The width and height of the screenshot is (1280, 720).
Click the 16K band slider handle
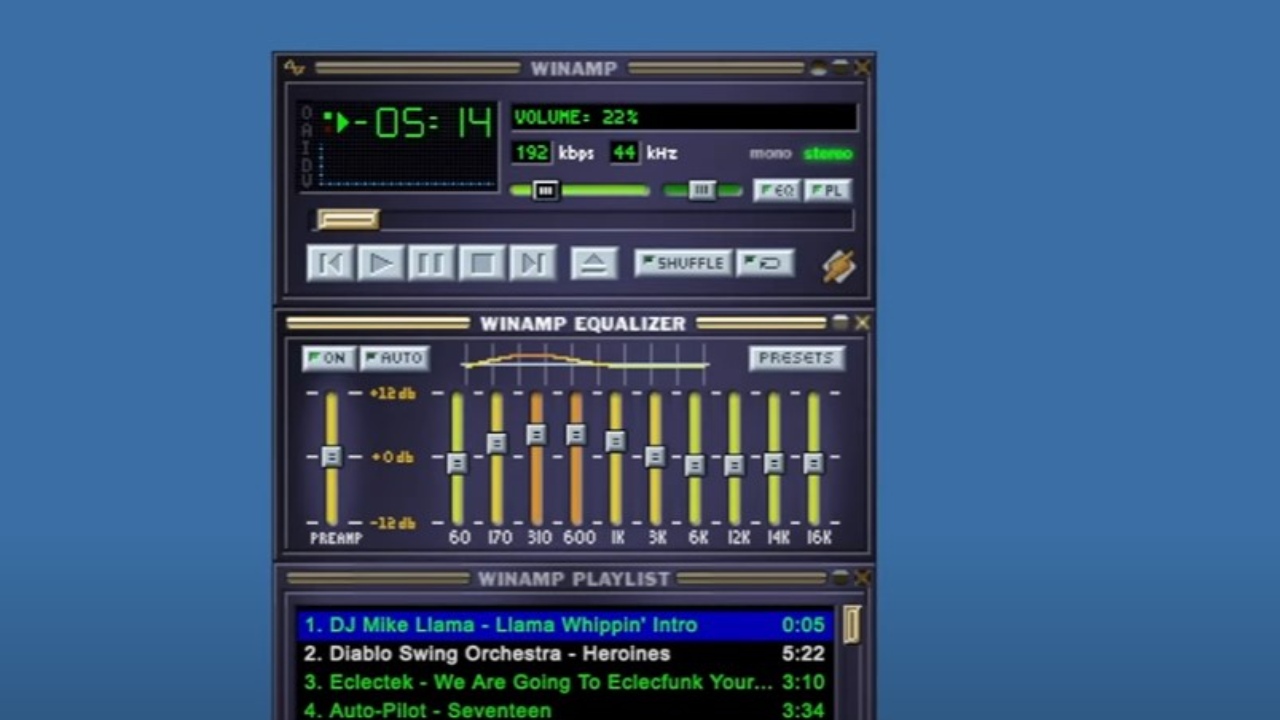814,463
